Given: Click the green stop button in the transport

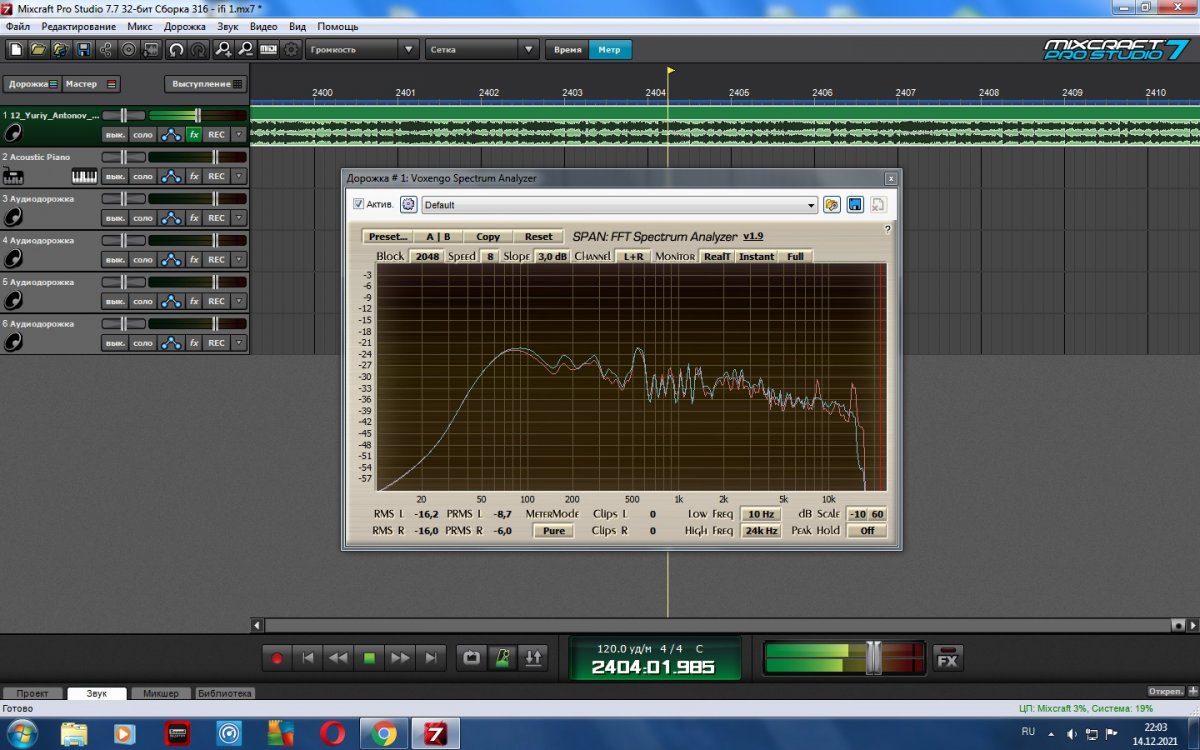Looking at the screenshot, I should coord(369,658).
